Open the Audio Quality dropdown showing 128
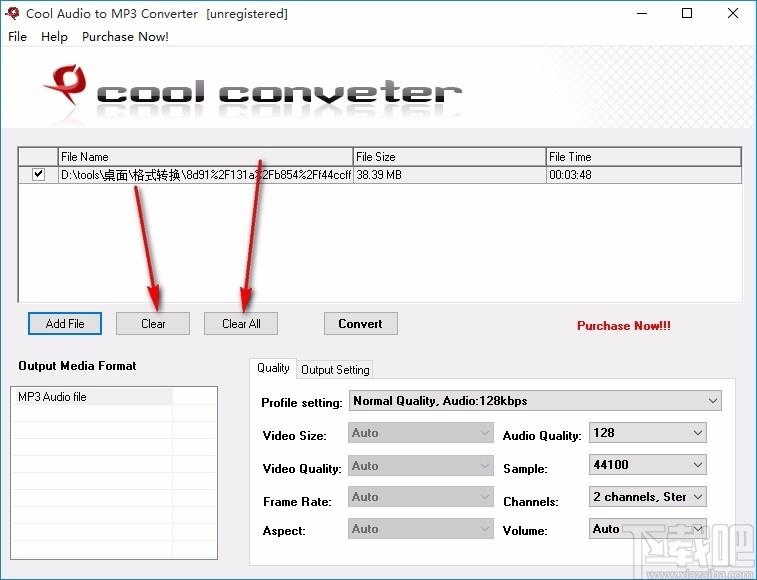Screen dimensions: 757x580 point(648,433)
